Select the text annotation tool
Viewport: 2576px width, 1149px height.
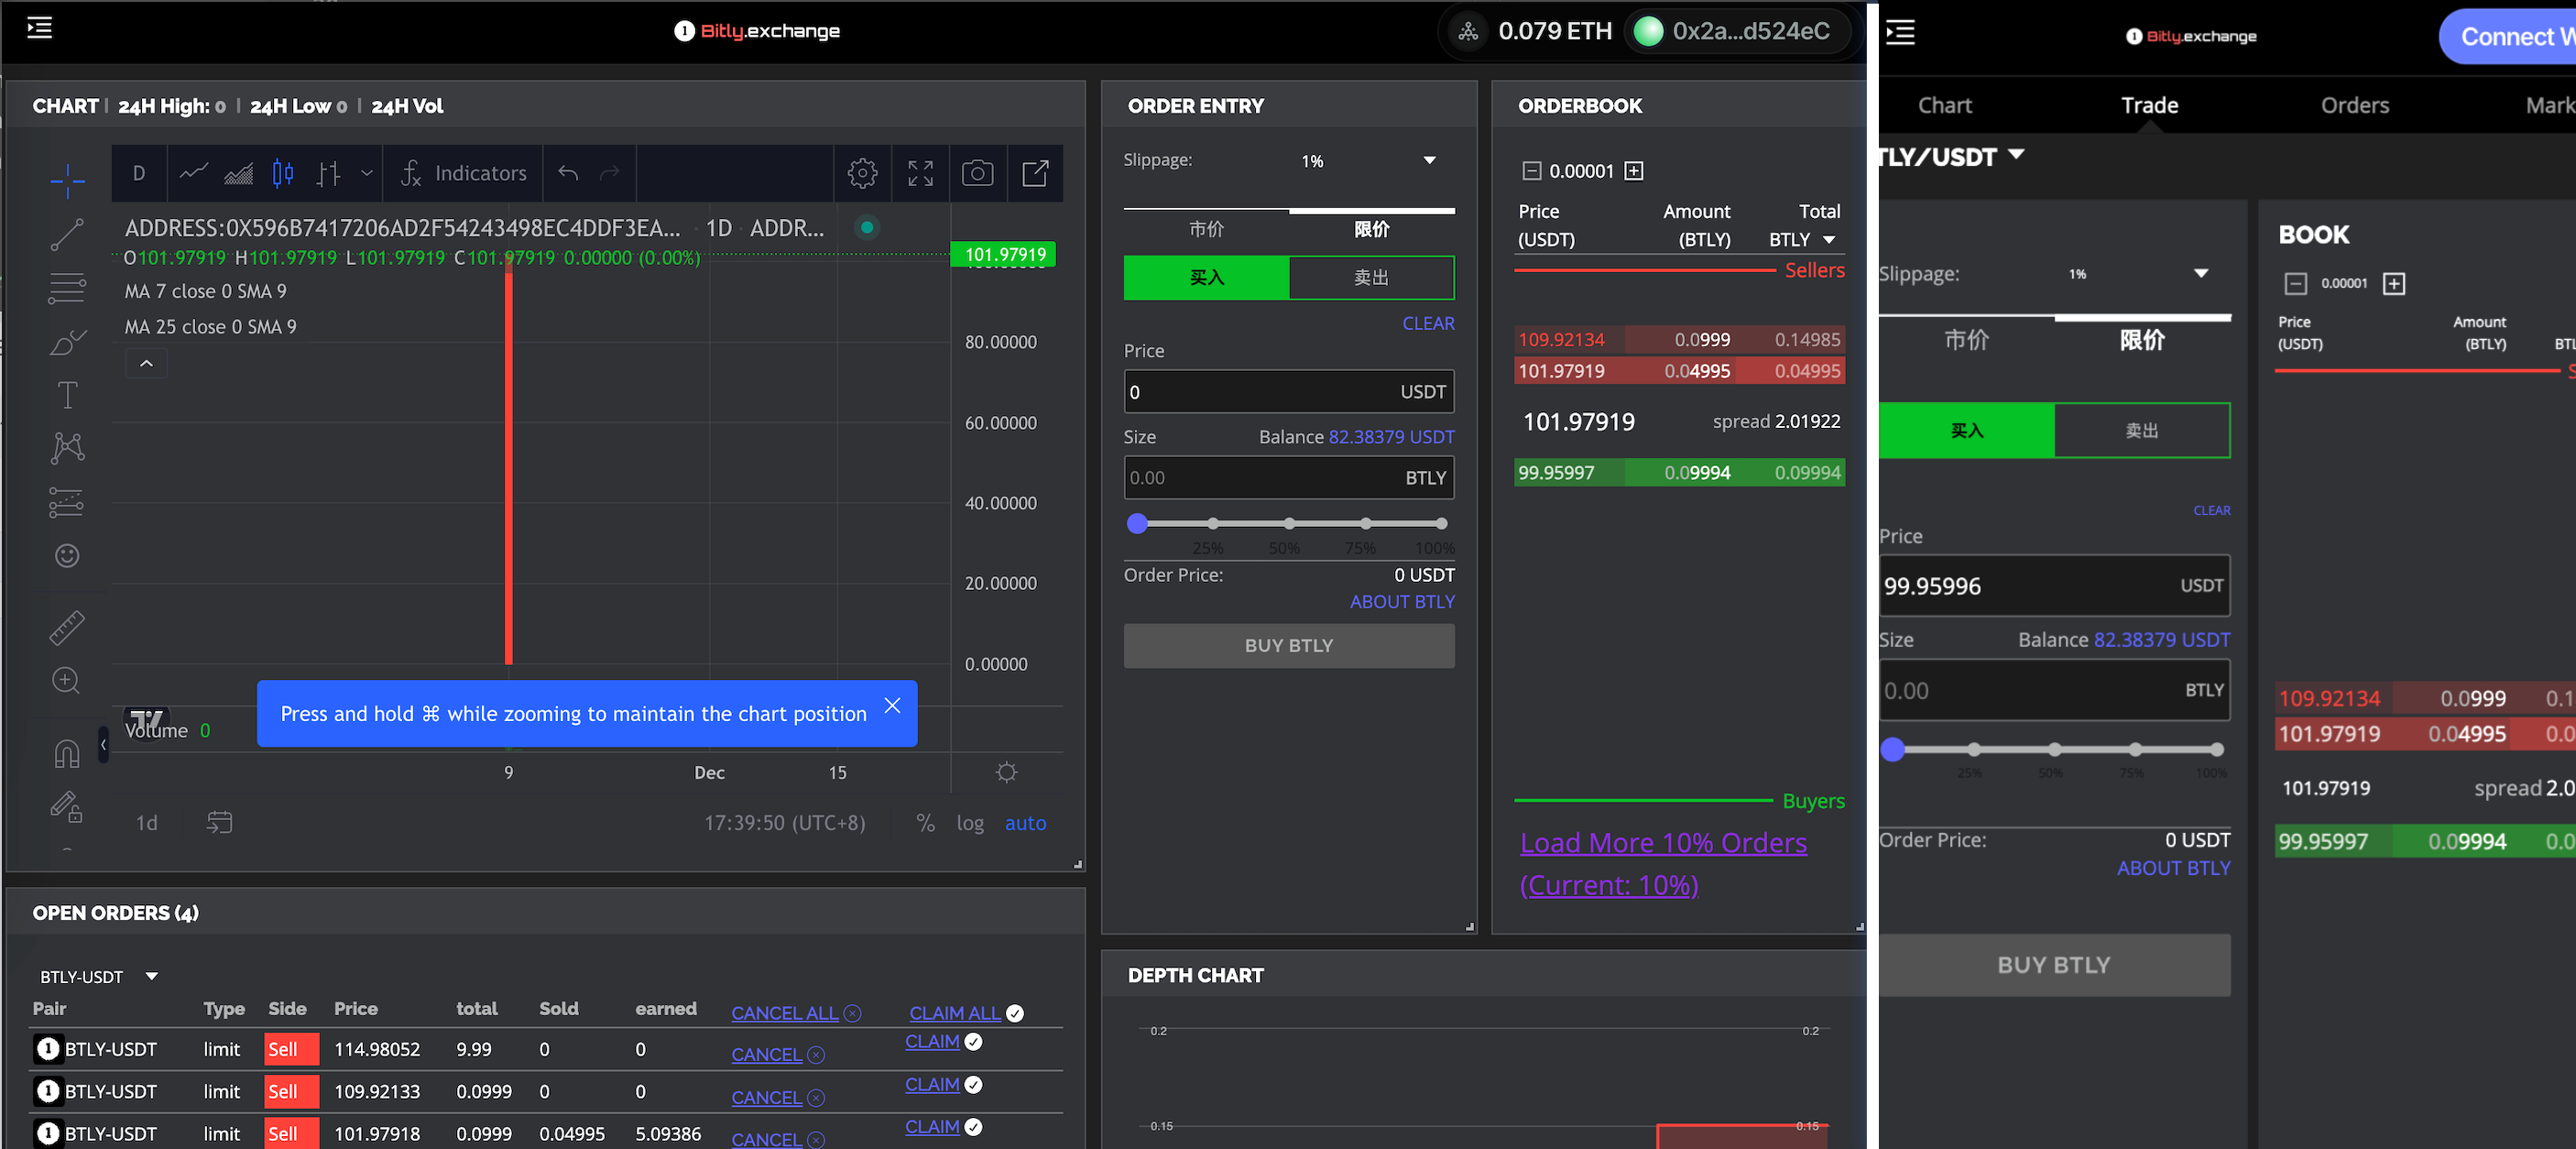pyautogui.click(x=67, y=395)
